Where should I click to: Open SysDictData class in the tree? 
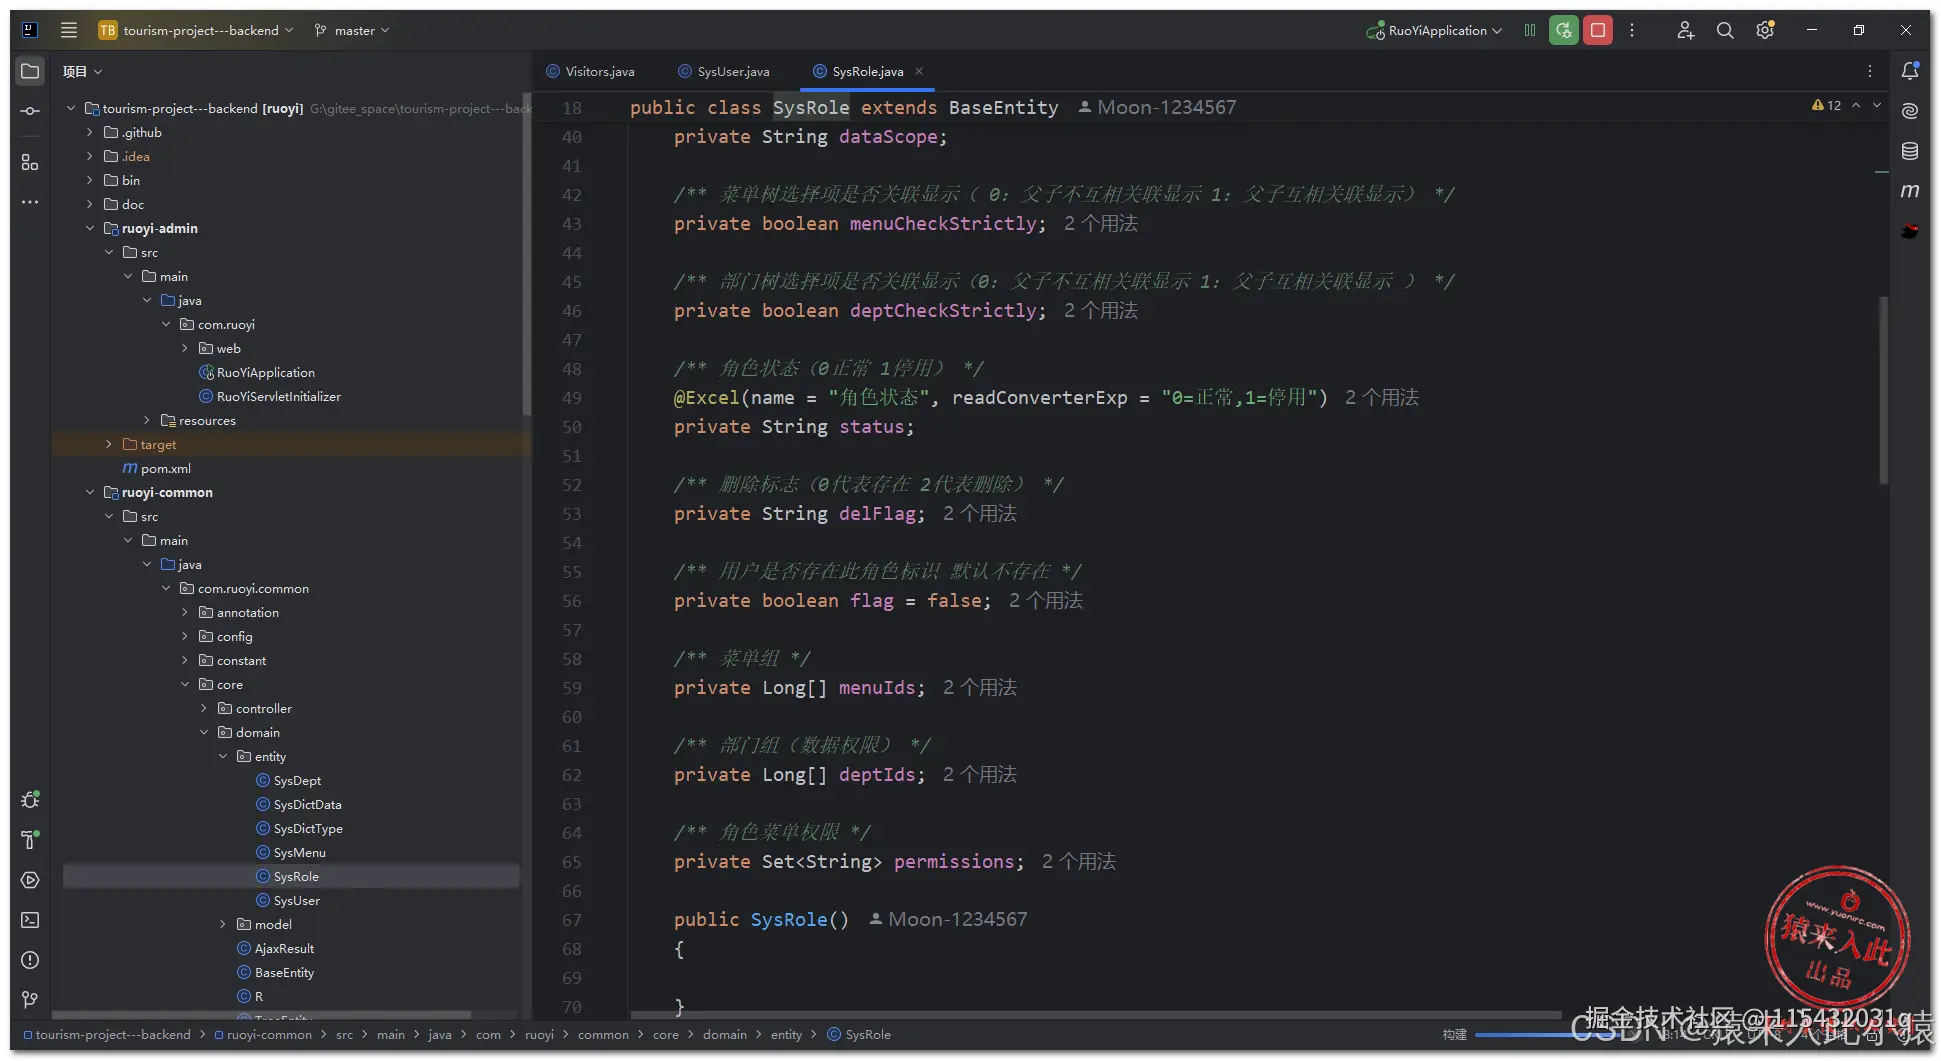tap(299, 804)
